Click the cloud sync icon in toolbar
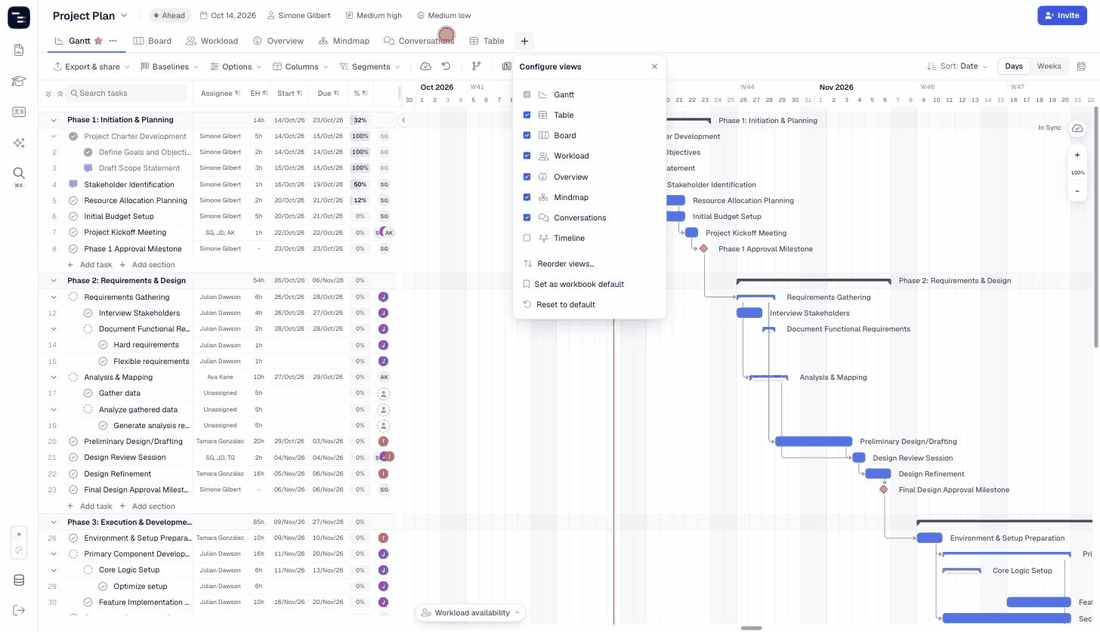Image resolution: width=1100 pixels, height=632 pixels. [425, 67]
